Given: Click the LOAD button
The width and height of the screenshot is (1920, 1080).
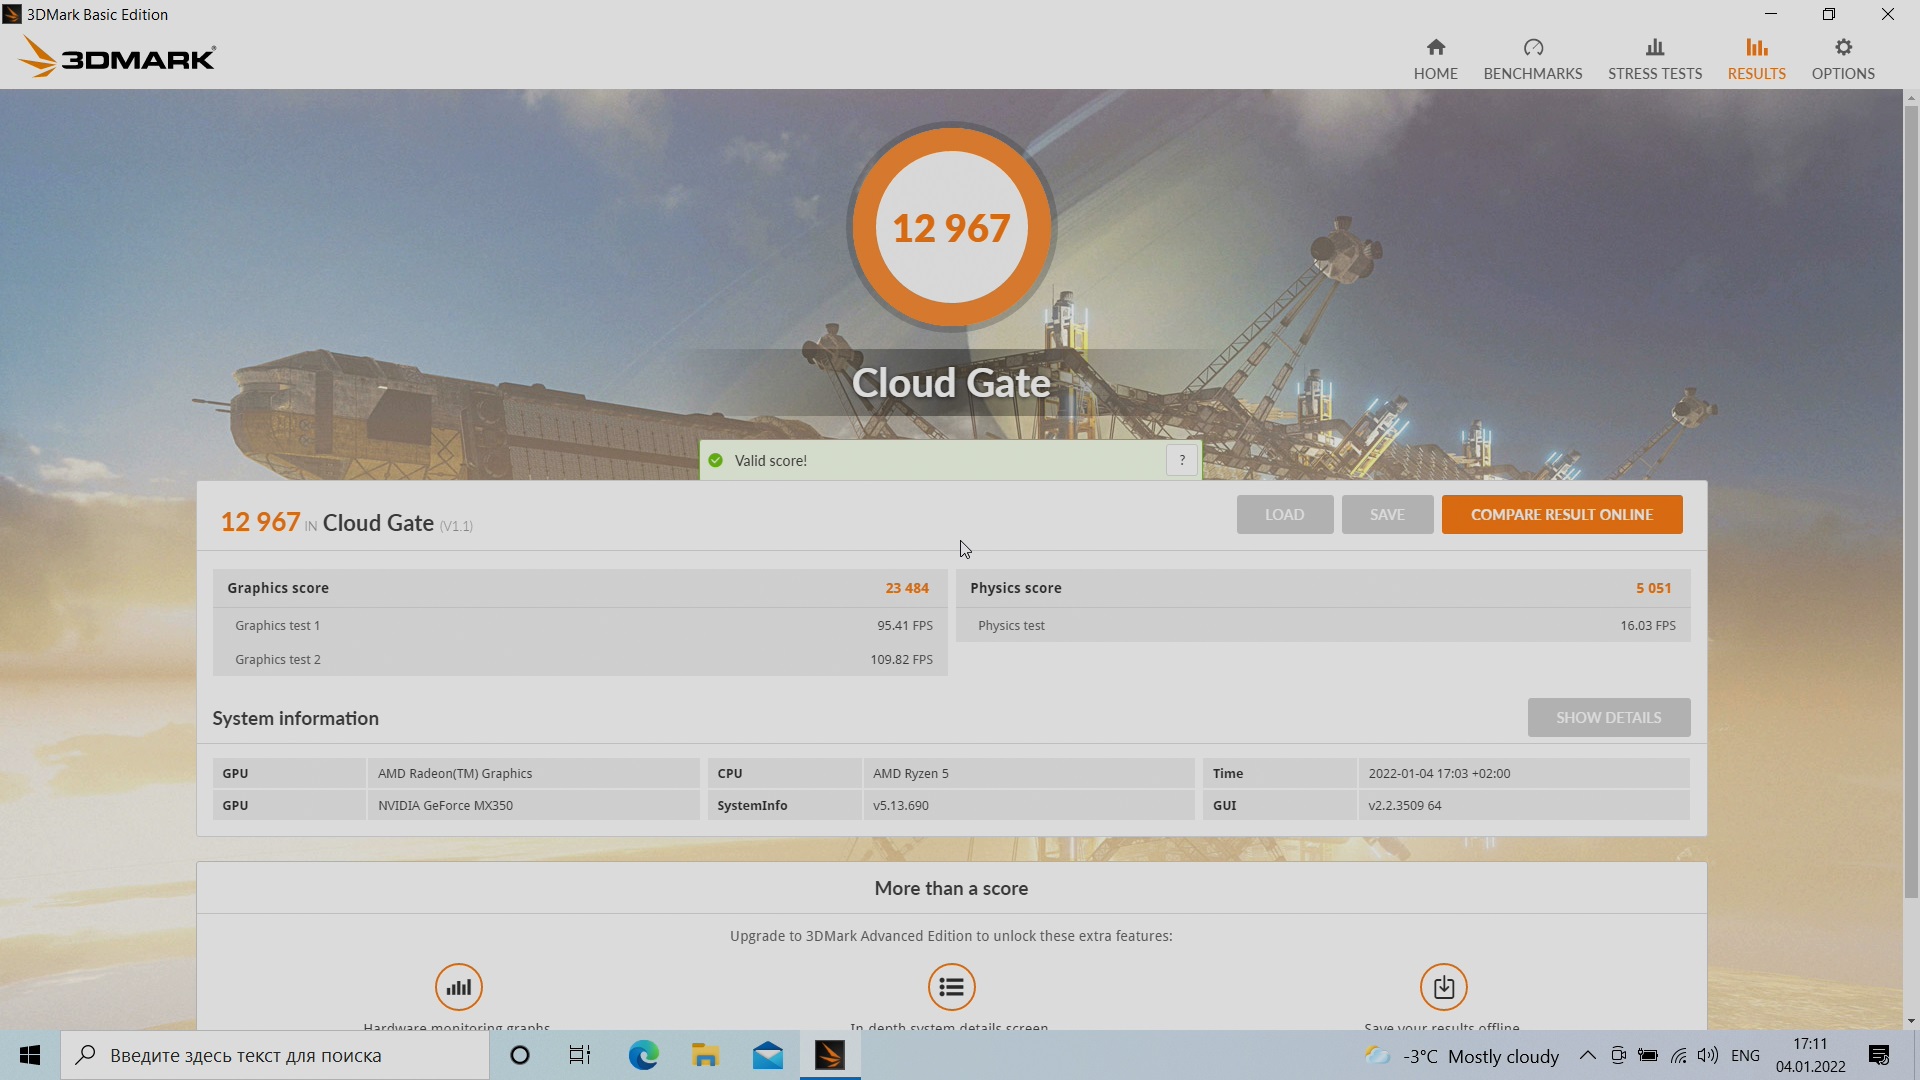Looking at the screenshot, I should pos(1284,514).
